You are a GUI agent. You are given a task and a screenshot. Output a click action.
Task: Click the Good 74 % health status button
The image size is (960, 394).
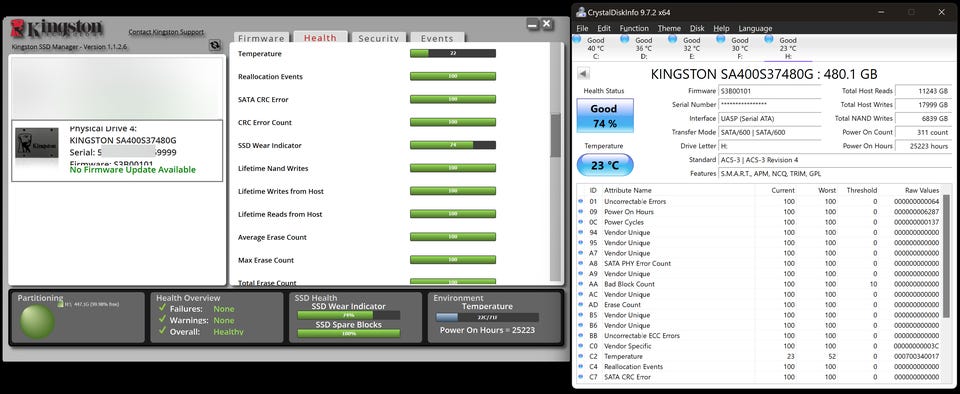[604, 116]
